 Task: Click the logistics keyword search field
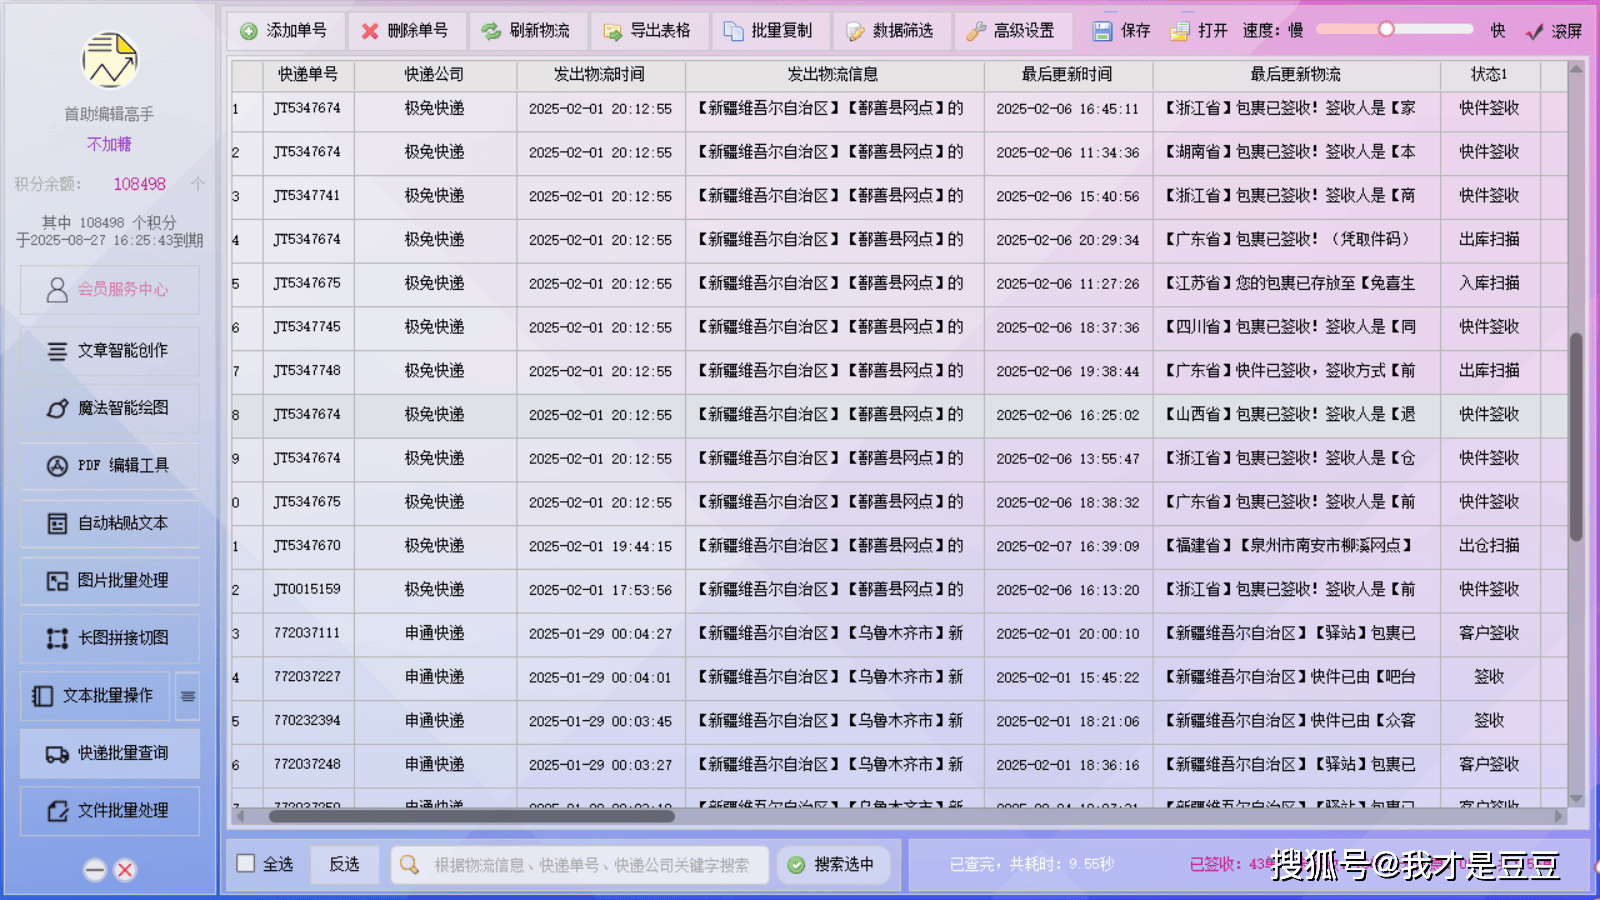tap(590, 865)
